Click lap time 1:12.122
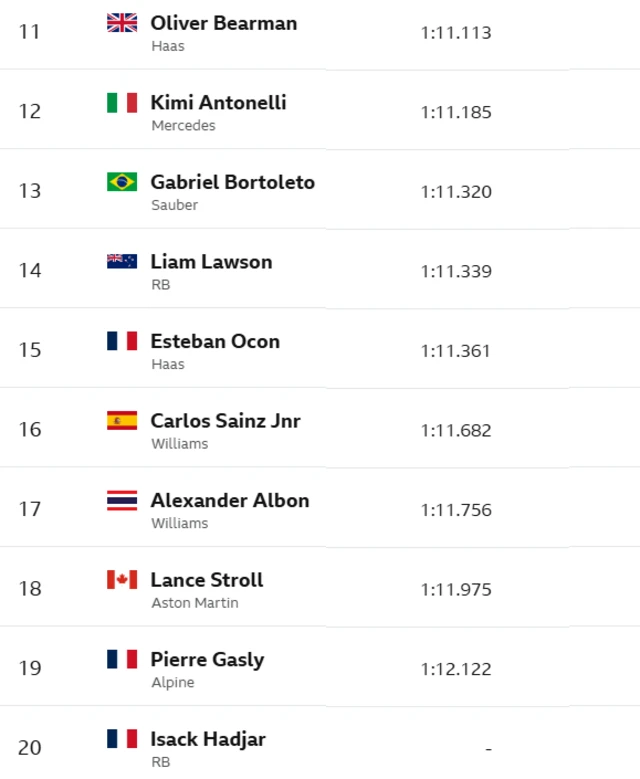640x779 pixels. click(456, 669)
